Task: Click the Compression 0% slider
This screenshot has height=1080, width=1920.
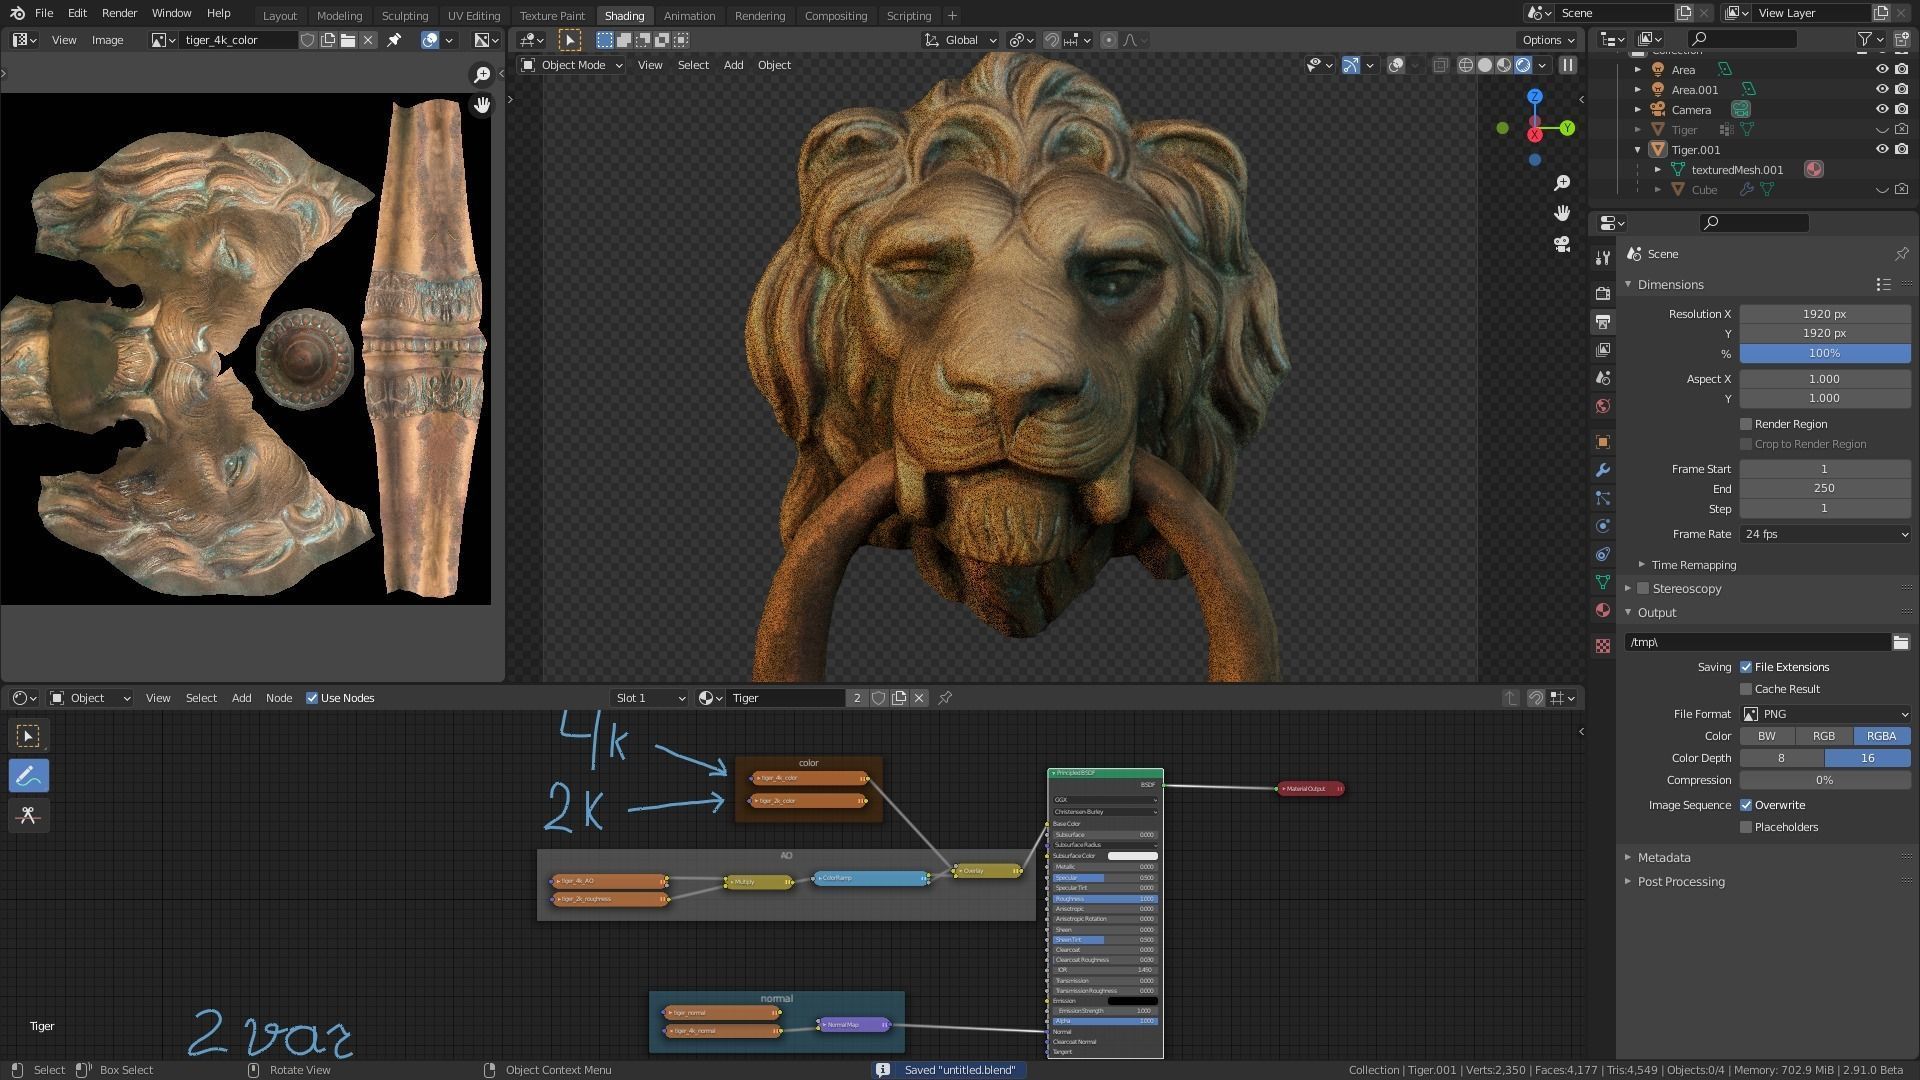Action: click(1825, 780)
